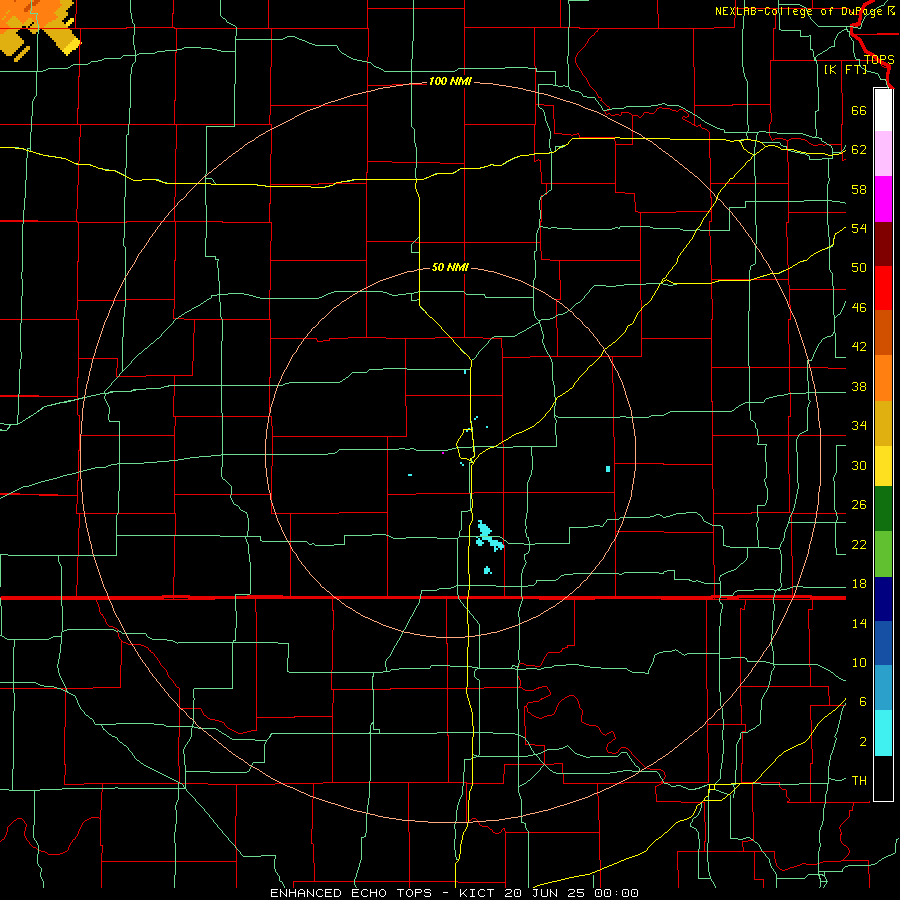Viewport: 900px width, 900px height.
Task: Click the '30' scale label
Action: click(859, 465)
